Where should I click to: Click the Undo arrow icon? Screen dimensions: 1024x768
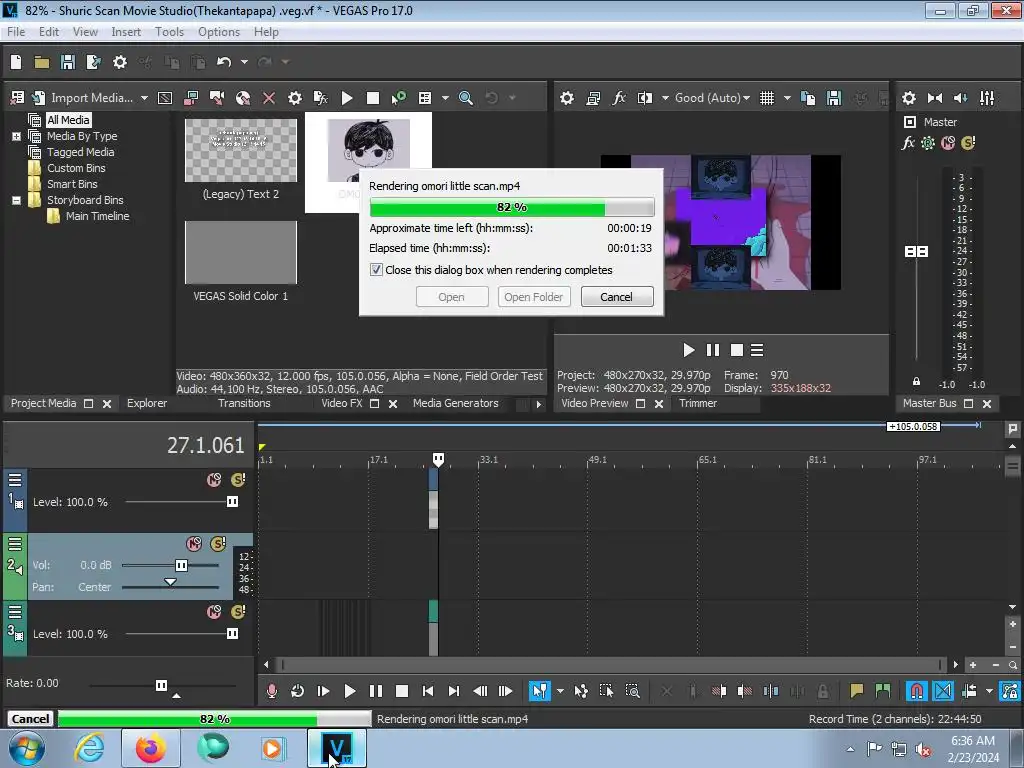[224, 62]
